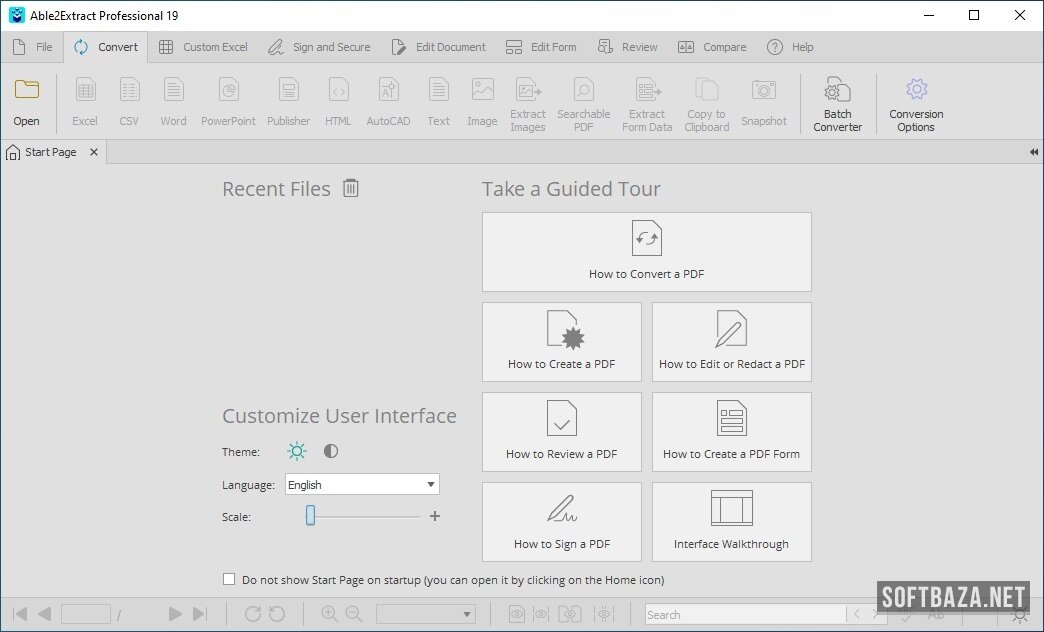Viewport: 1044px width, 632px height.
Task: Switch to the dark theme toggle
Action: tap(331, 451)
